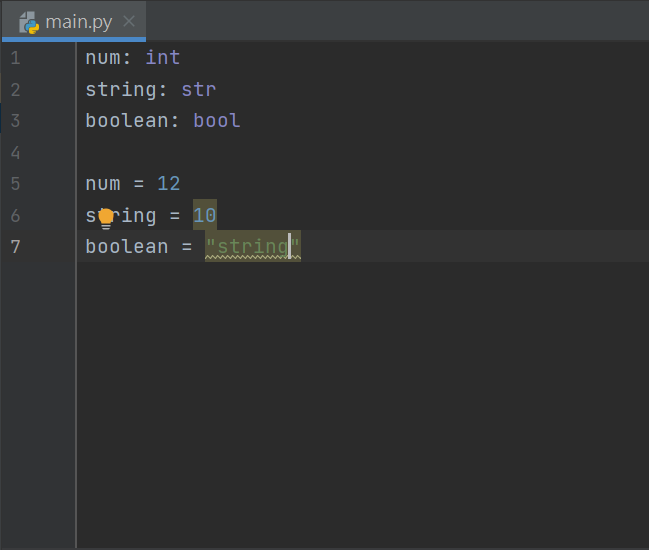
Task: Click the 'bool' type annotation
Action: click(217, 121)
